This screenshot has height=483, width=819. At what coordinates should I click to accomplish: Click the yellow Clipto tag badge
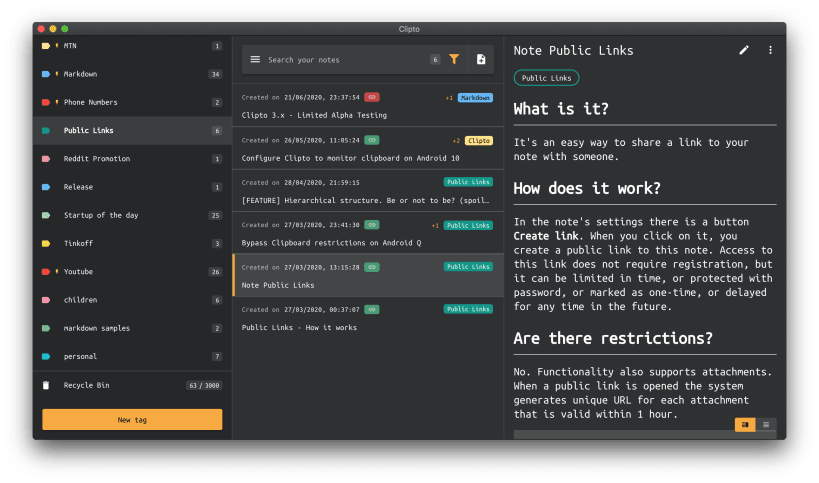coord(479,140)
